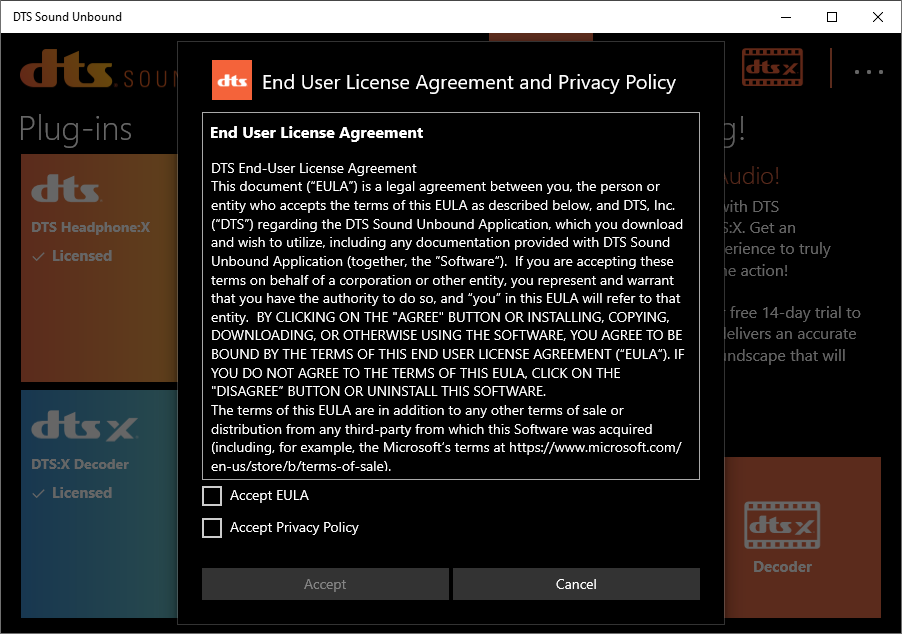Click the free 14-day trial text
This screenshot has height=634, width=902.
[x=795, y=313]
